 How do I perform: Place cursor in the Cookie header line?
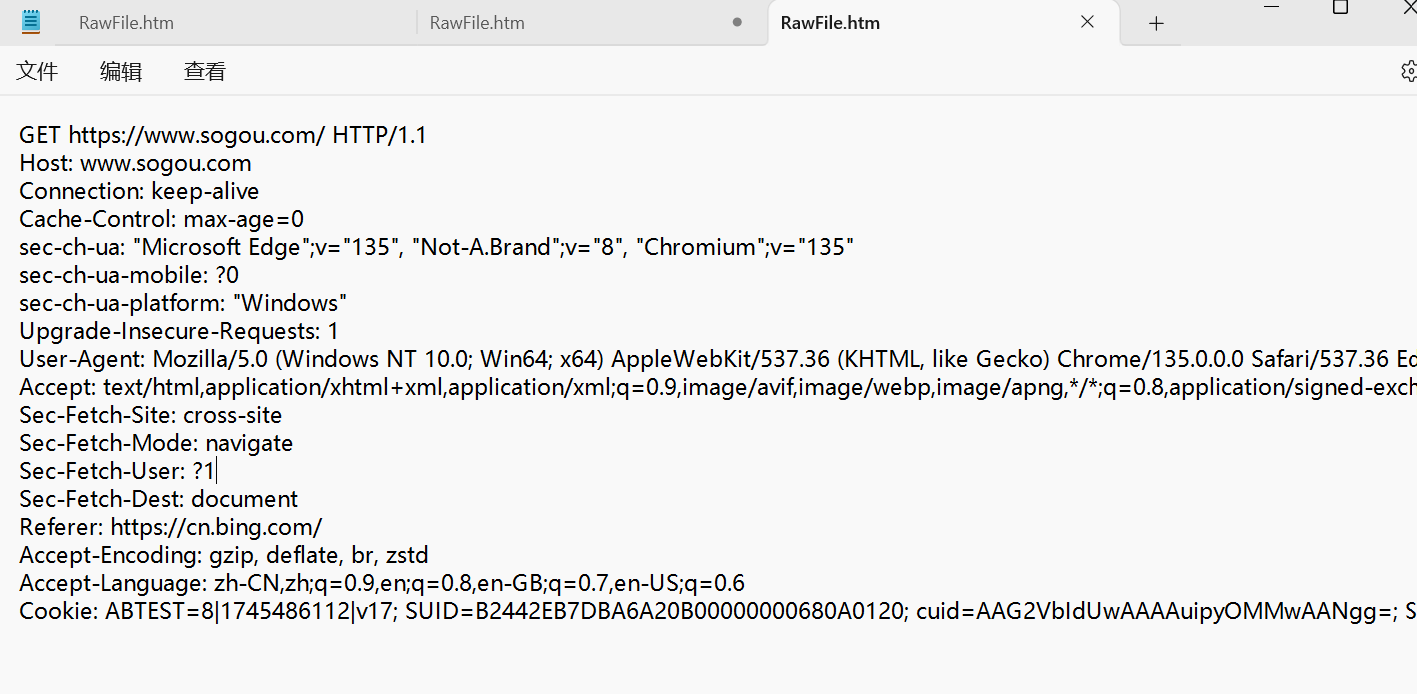point(718,611)
